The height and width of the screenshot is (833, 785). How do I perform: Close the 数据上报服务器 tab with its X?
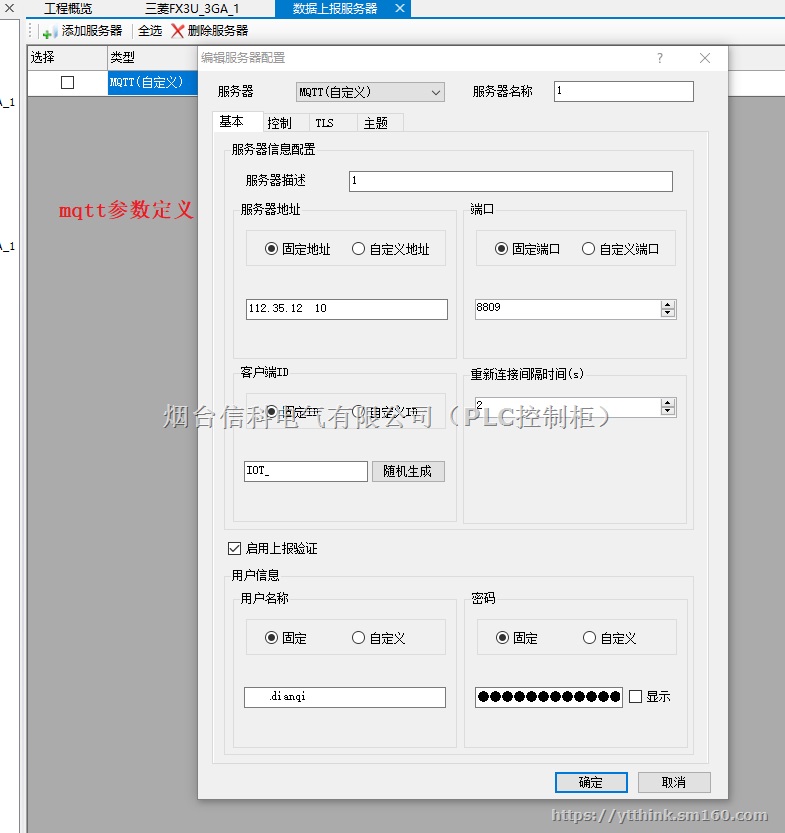point(400,8)
